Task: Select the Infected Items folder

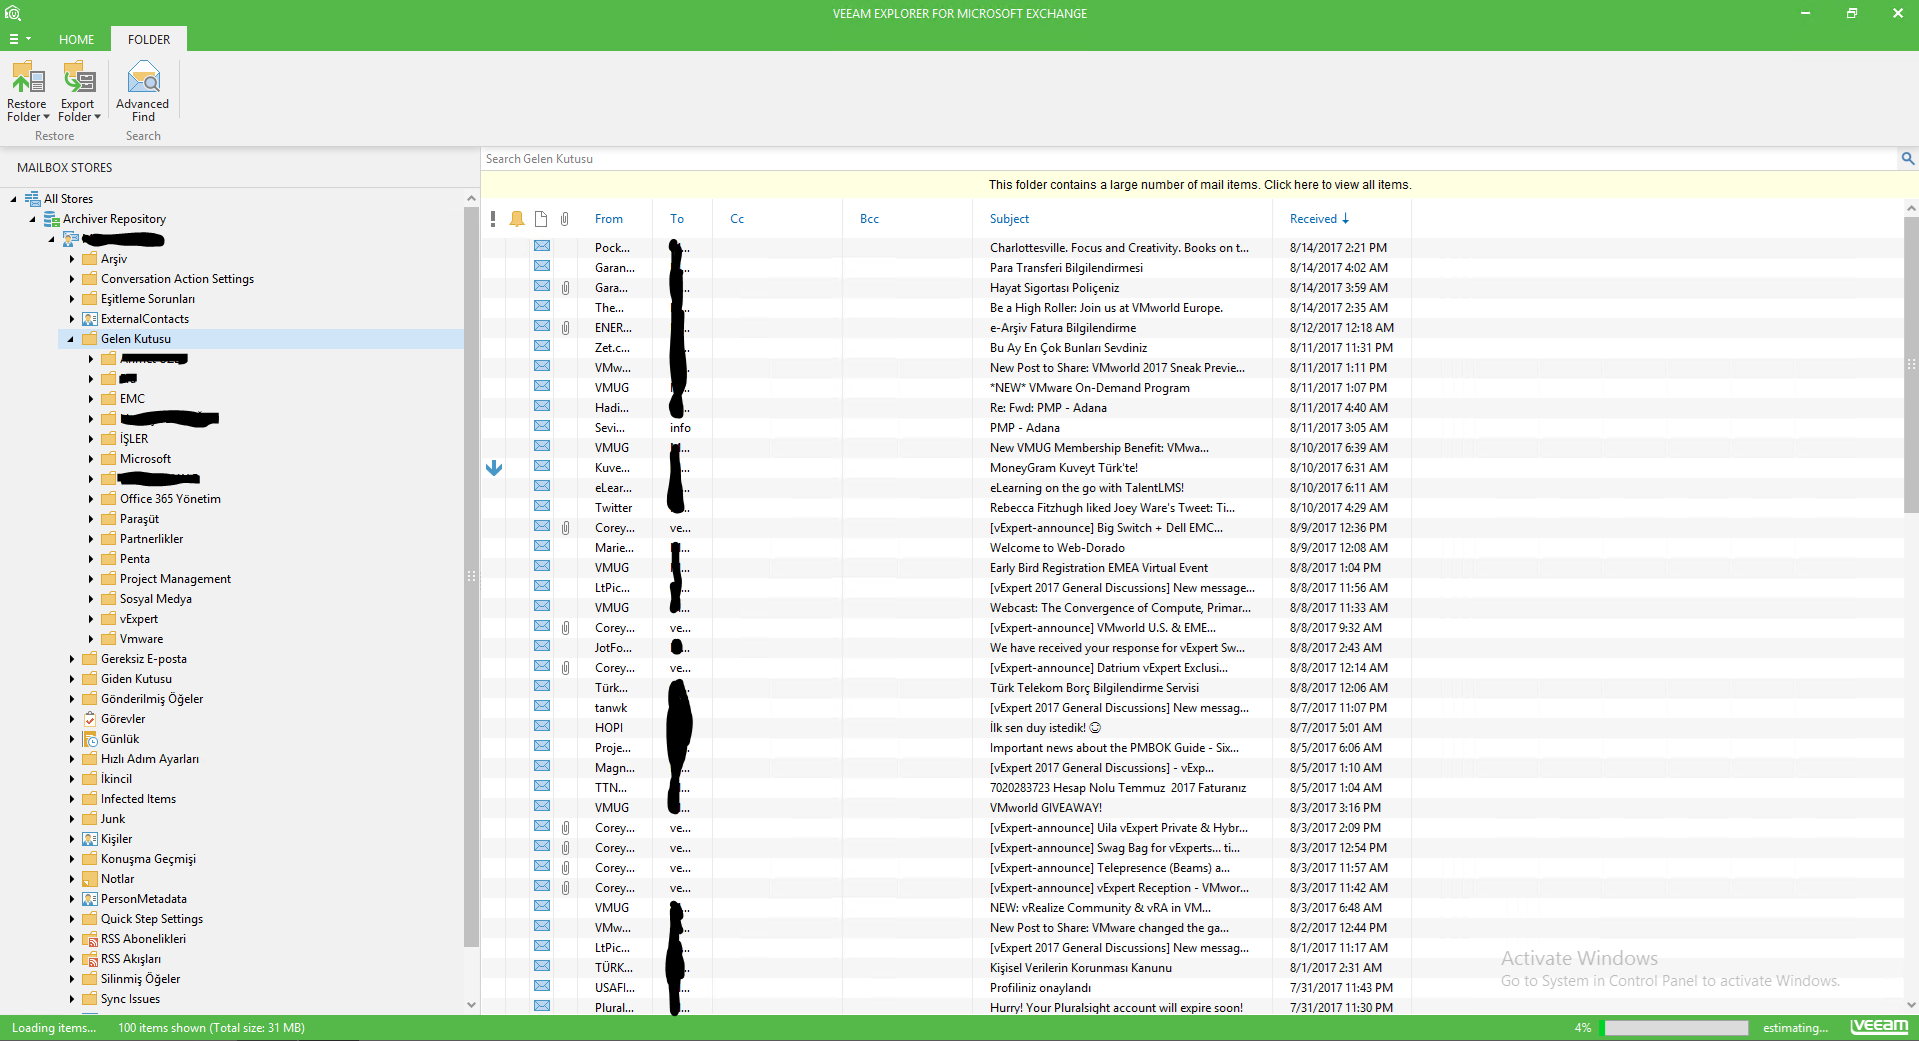Action: pos(138,799)
